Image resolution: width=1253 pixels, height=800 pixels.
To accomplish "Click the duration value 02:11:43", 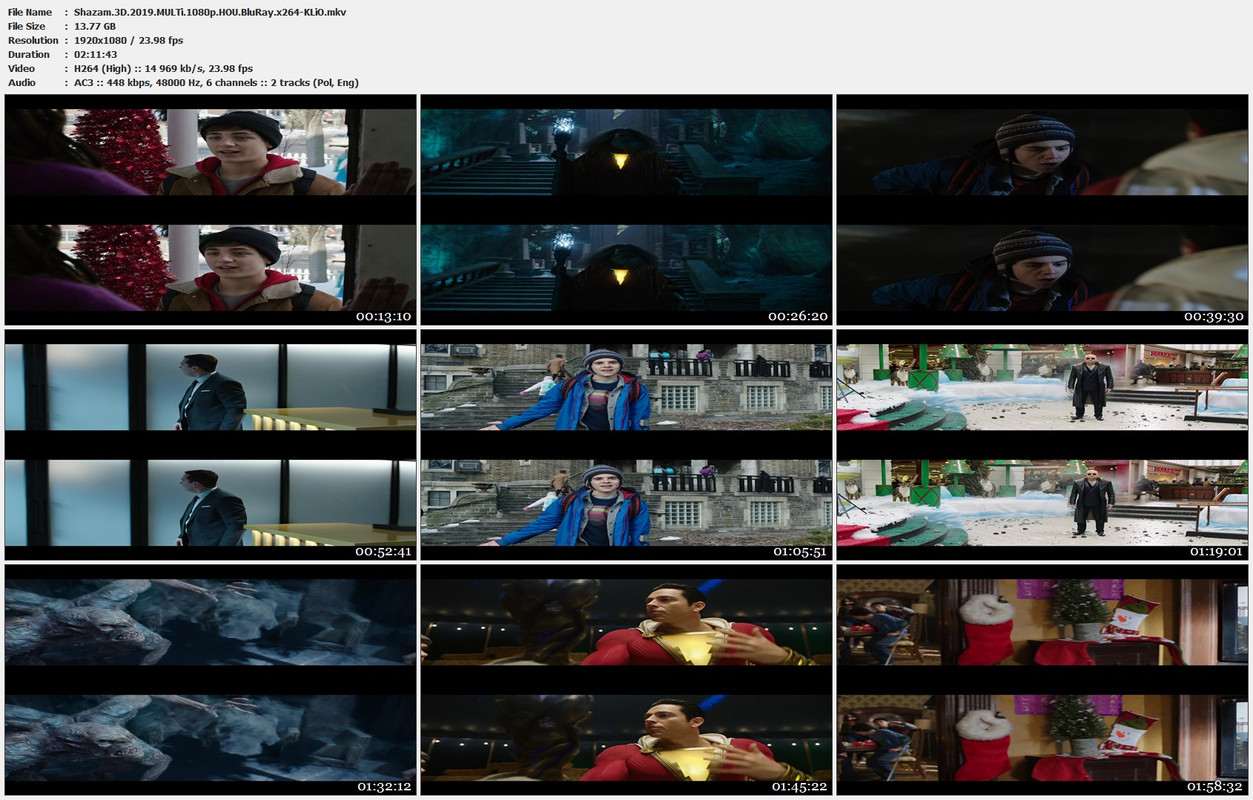I will pyautogui.click(x=96, y=54).
